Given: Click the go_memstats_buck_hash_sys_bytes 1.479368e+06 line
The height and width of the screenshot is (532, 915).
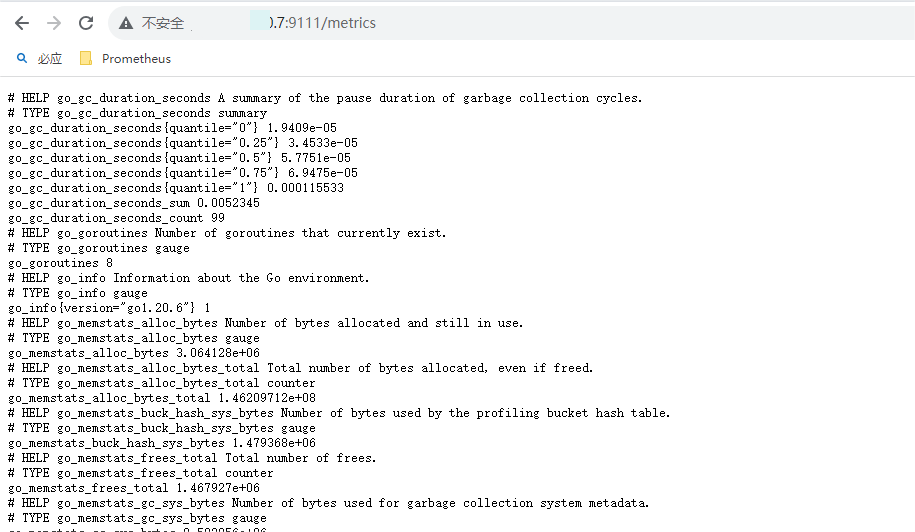Looking at the screenshot, I should point(162,443).
